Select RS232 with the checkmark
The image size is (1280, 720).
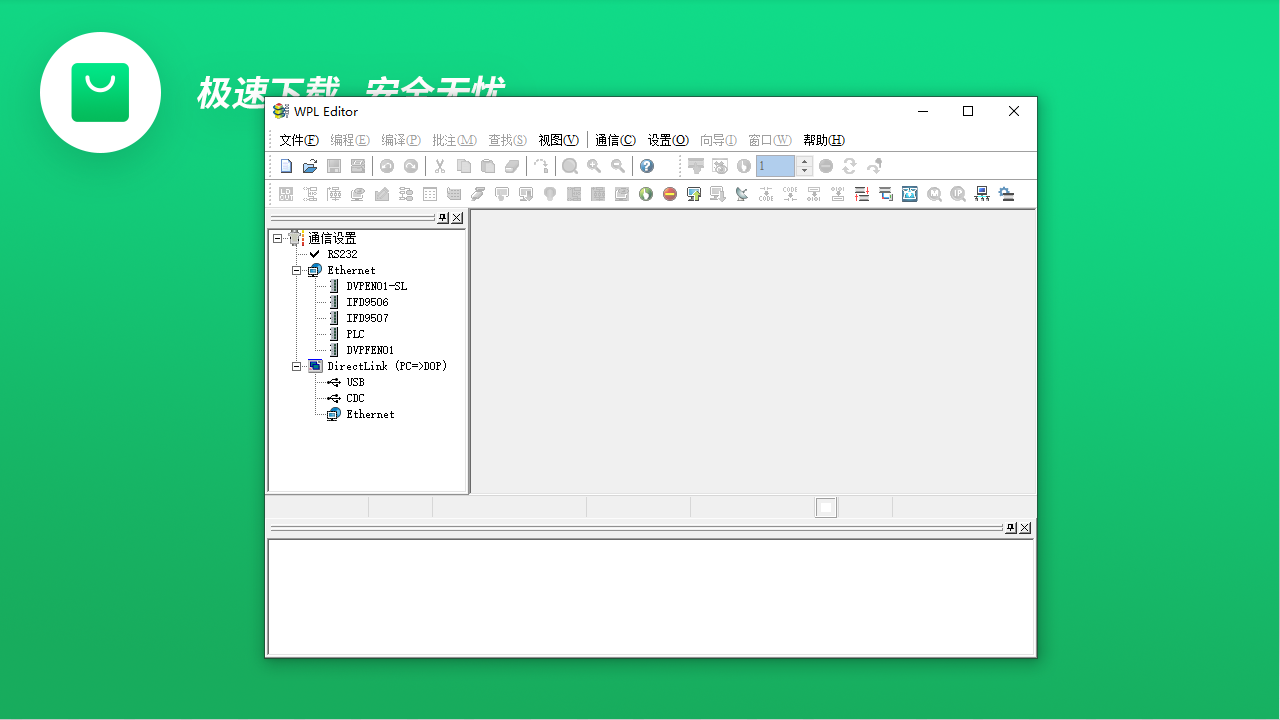(x=340, y=254)
